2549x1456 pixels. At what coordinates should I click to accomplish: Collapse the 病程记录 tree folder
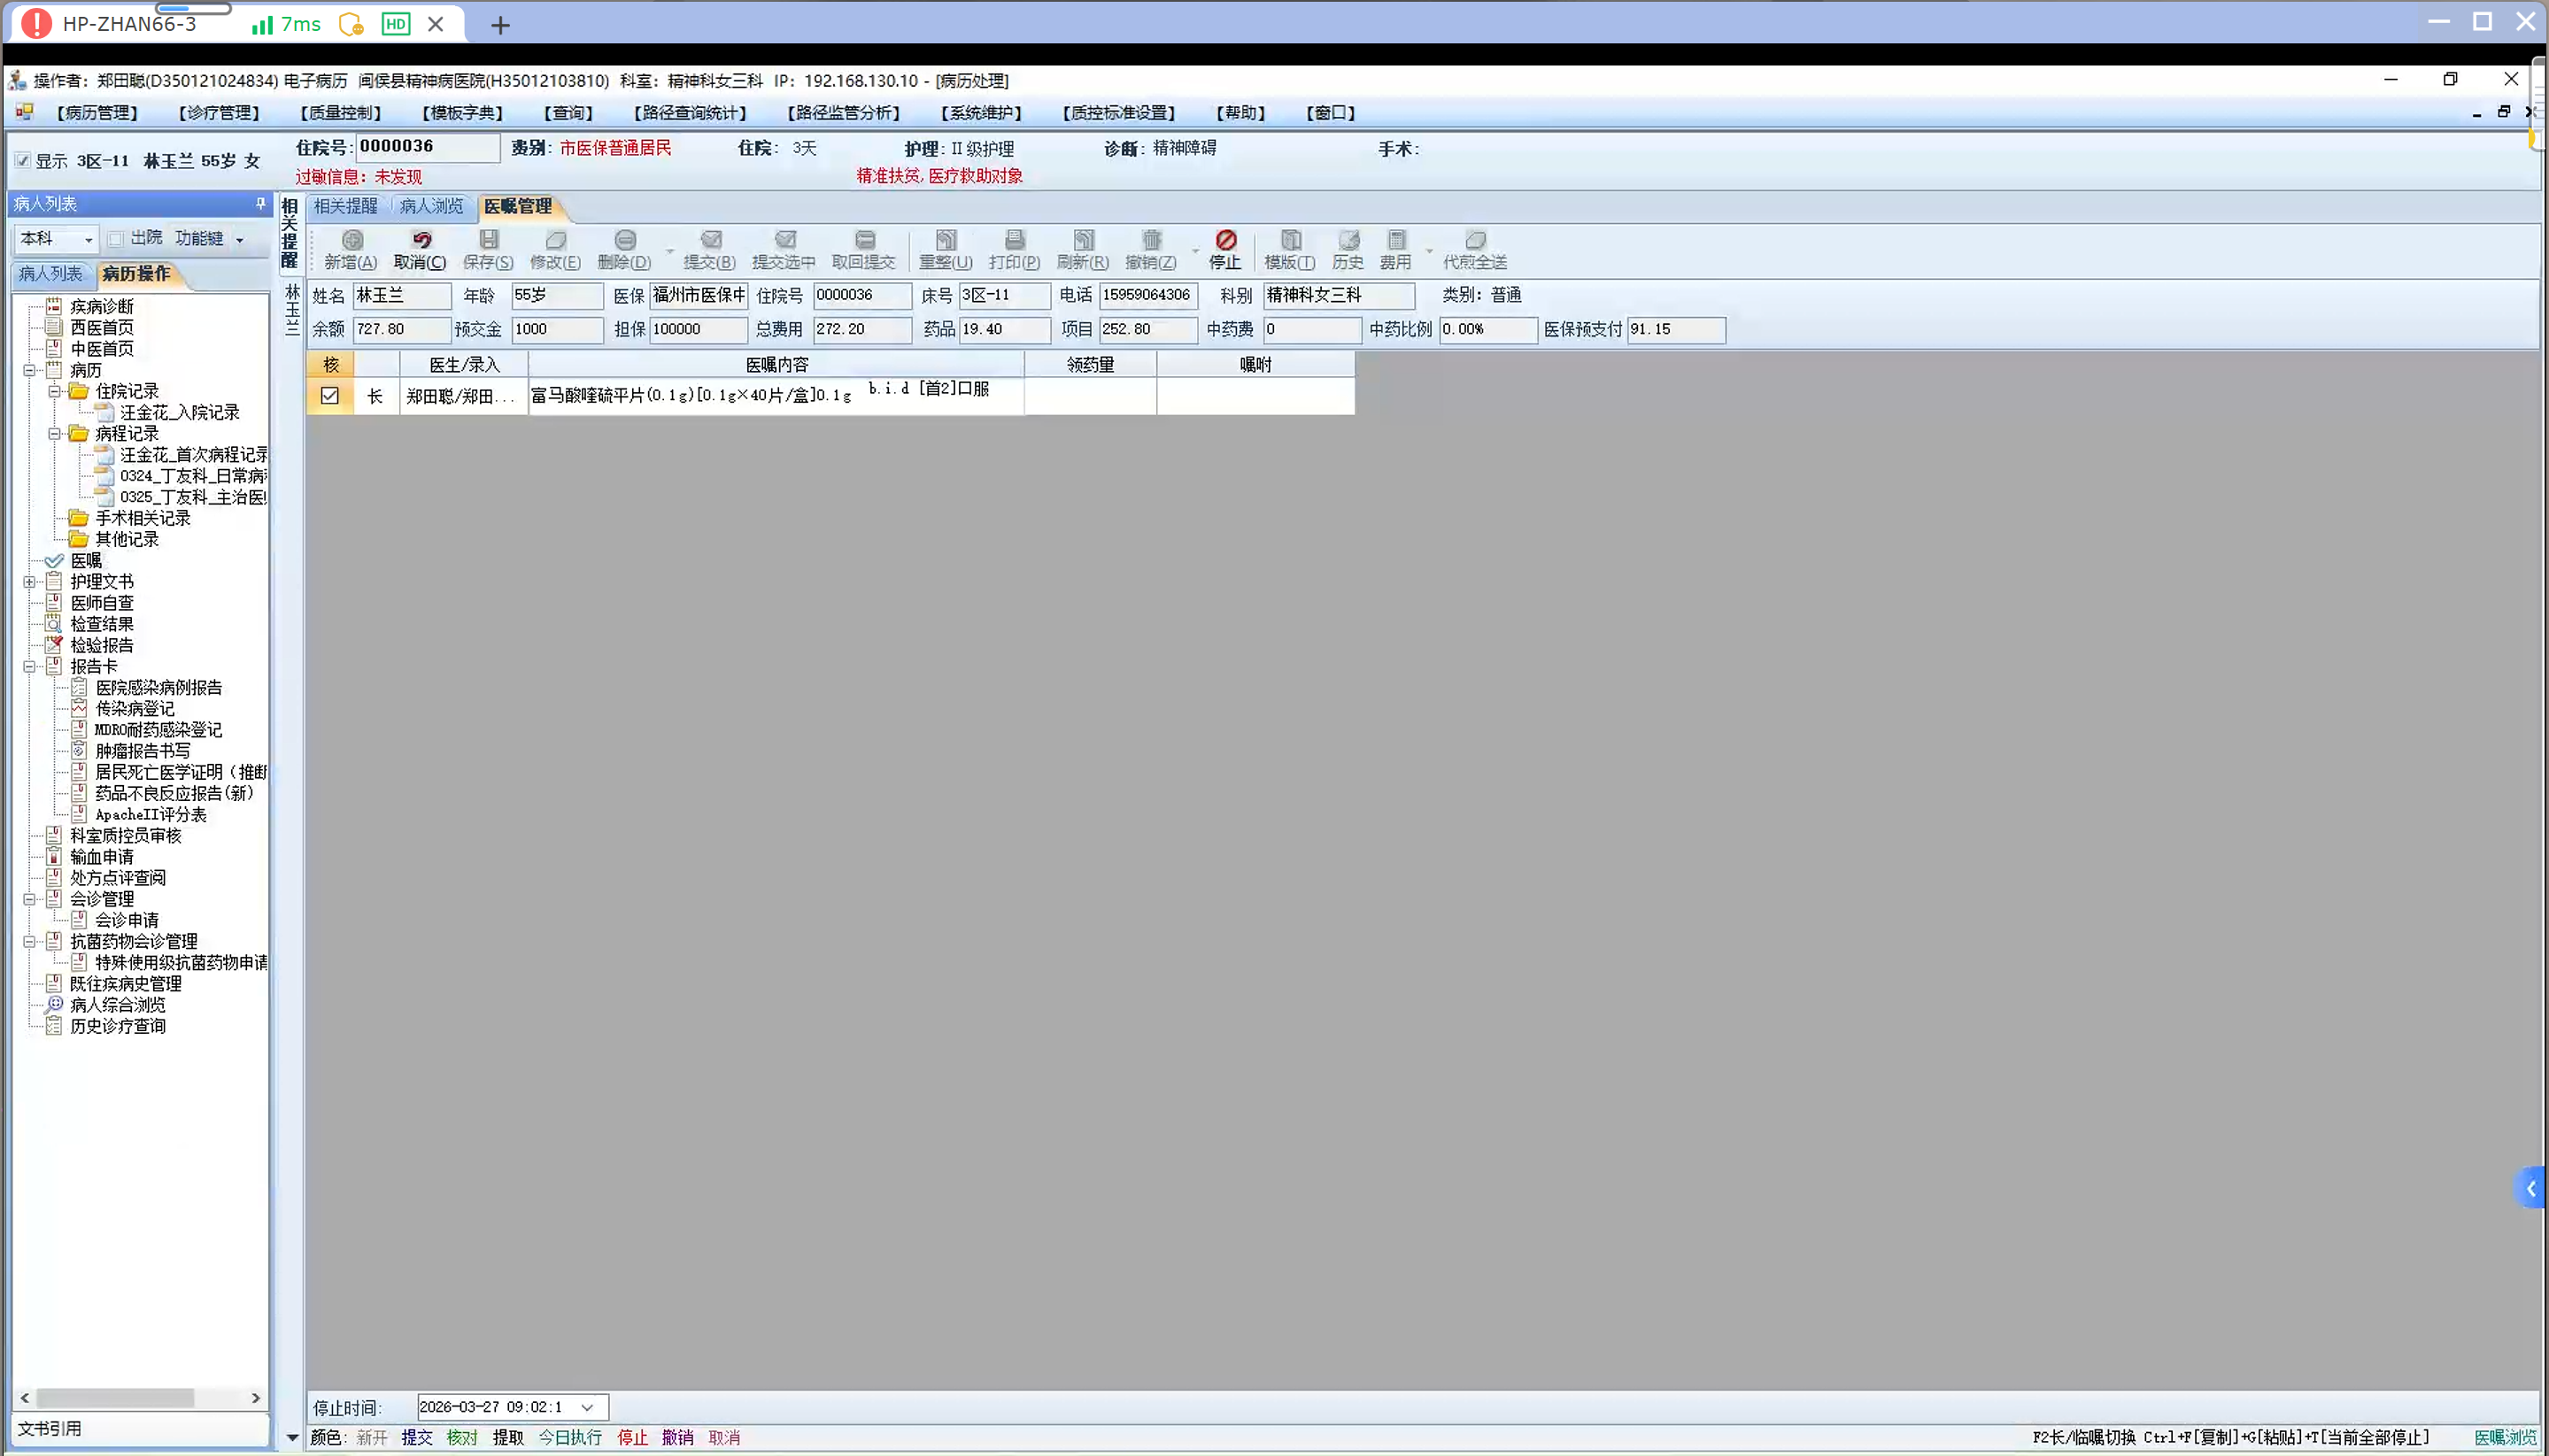pos(55,434)
